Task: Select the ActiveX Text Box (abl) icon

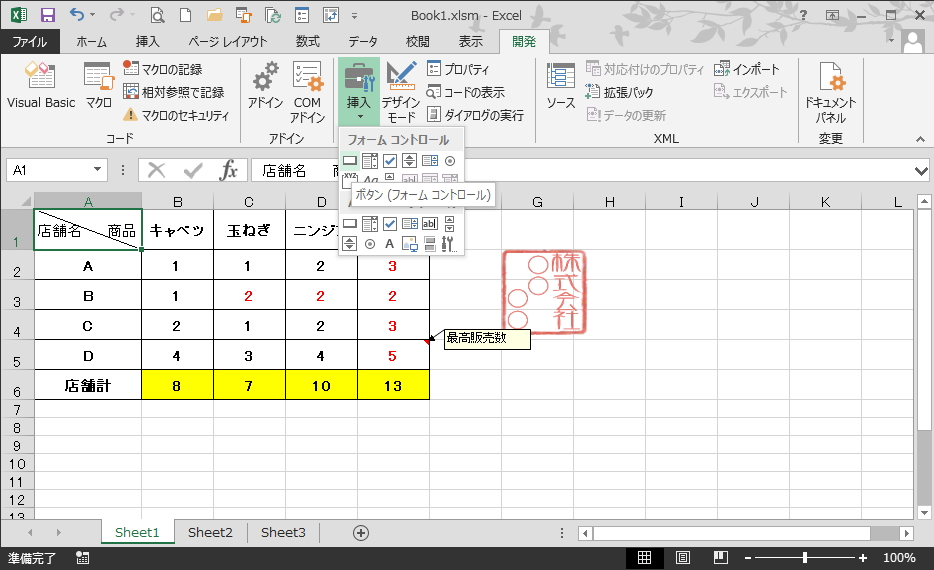Action: pos(429,224)
